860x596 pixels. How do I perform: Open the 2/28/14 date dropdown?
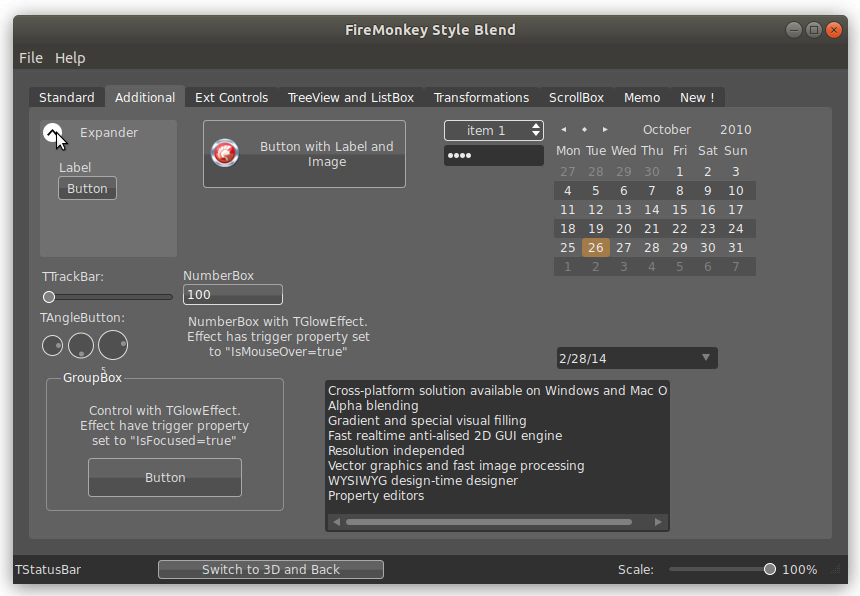706,357
